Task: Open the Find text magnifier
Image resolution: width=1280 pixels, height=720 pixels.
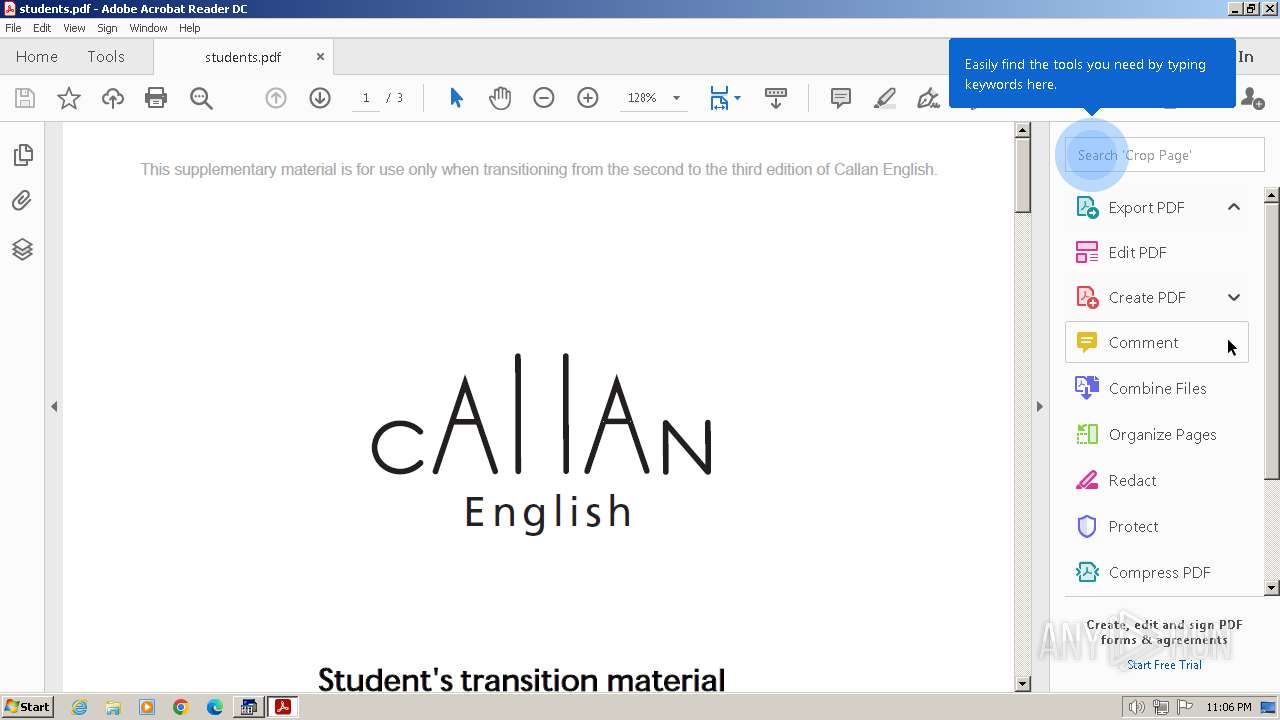Action: pyautogui.click(x=201, y=98)
